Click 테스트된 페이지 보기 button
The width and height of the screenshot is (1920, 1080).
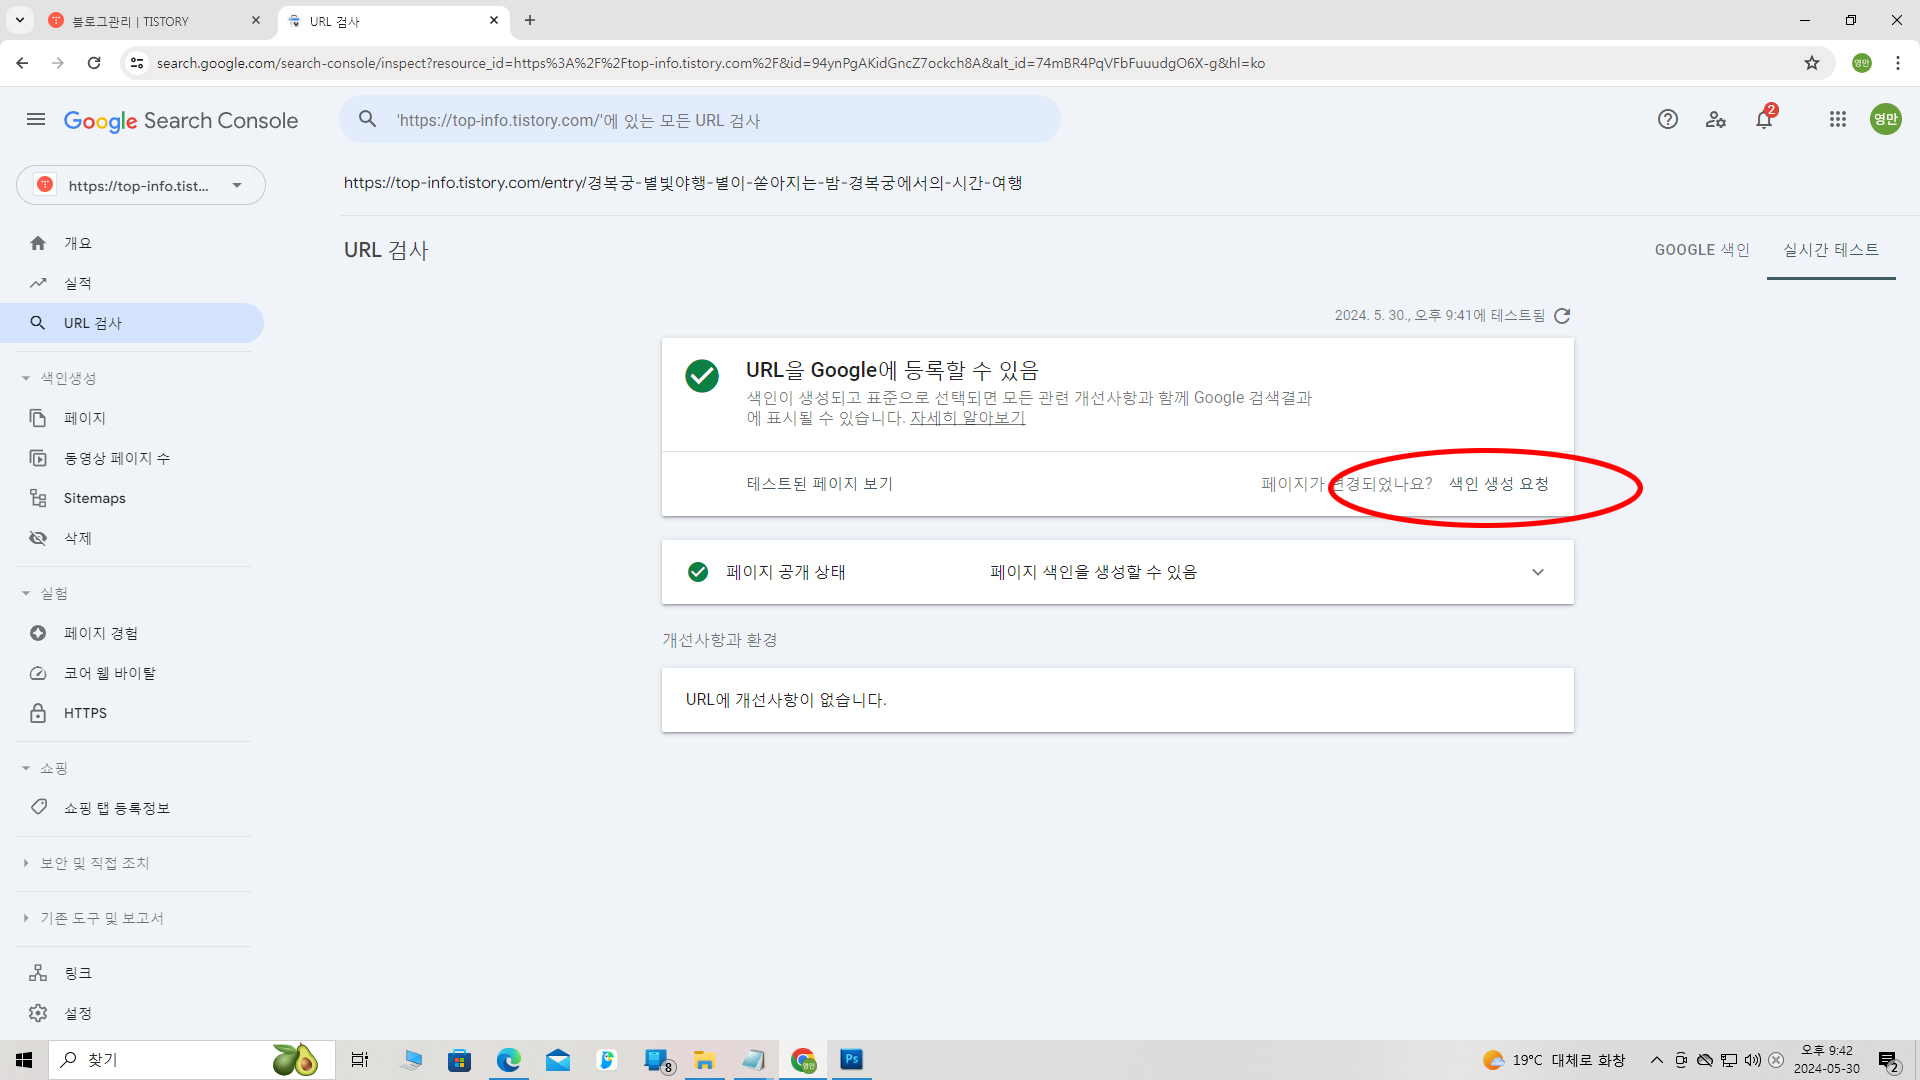819,484
